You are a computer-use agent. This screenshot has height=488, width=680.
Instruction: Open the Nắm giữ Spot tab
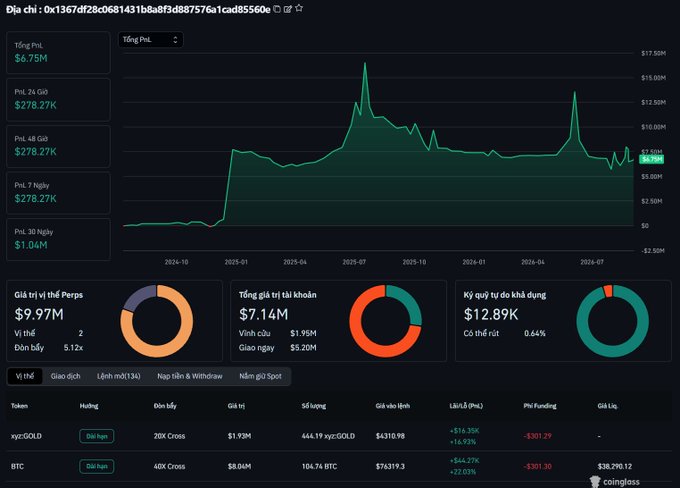click(260, 376)
